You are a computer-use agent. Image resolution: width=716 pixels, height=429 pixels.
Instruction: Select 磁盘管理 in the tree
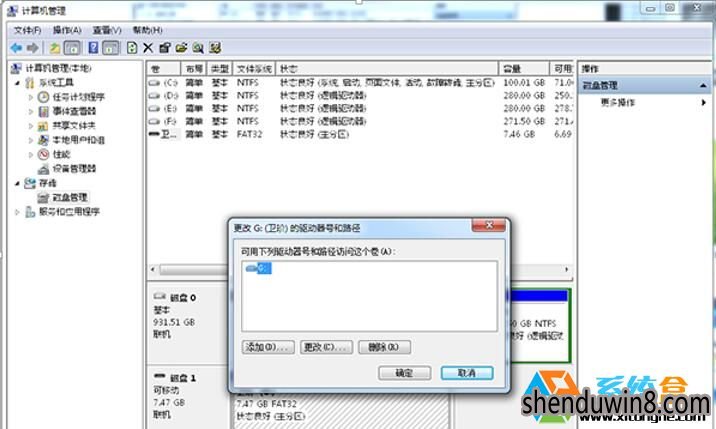[69, 197]
